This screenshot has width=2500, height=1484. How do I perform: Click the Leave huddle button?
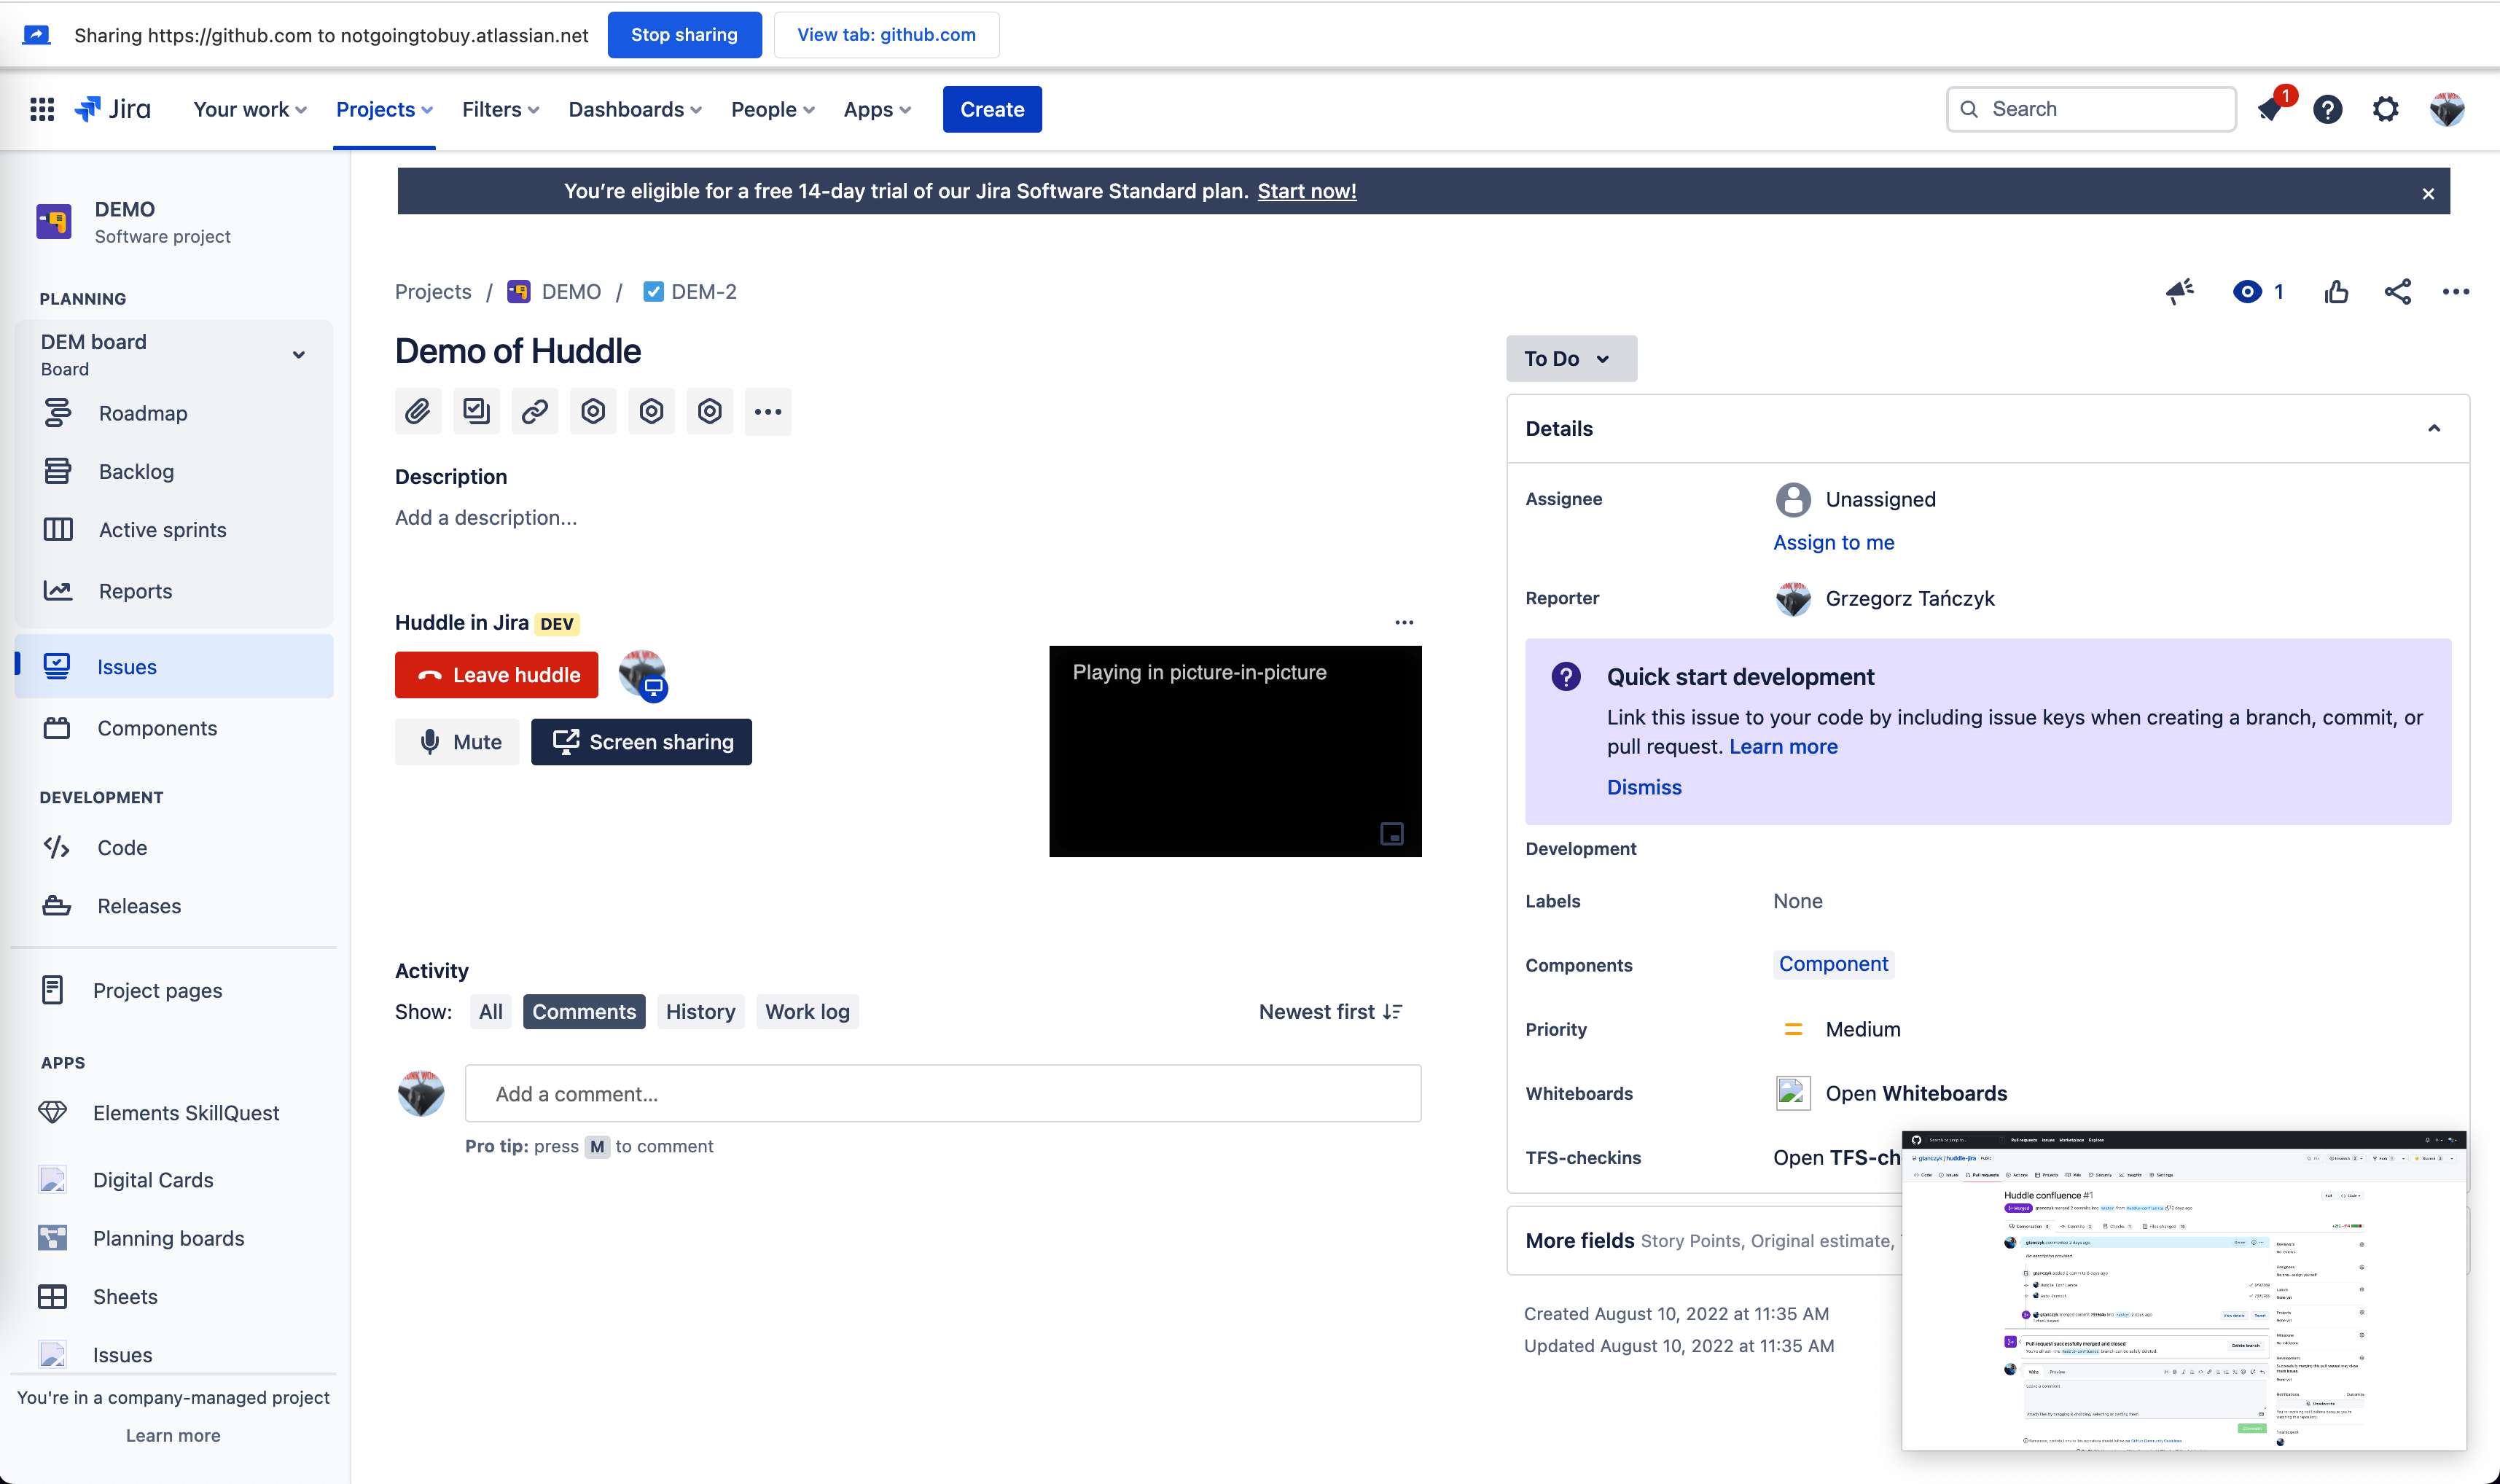point(496,675)
